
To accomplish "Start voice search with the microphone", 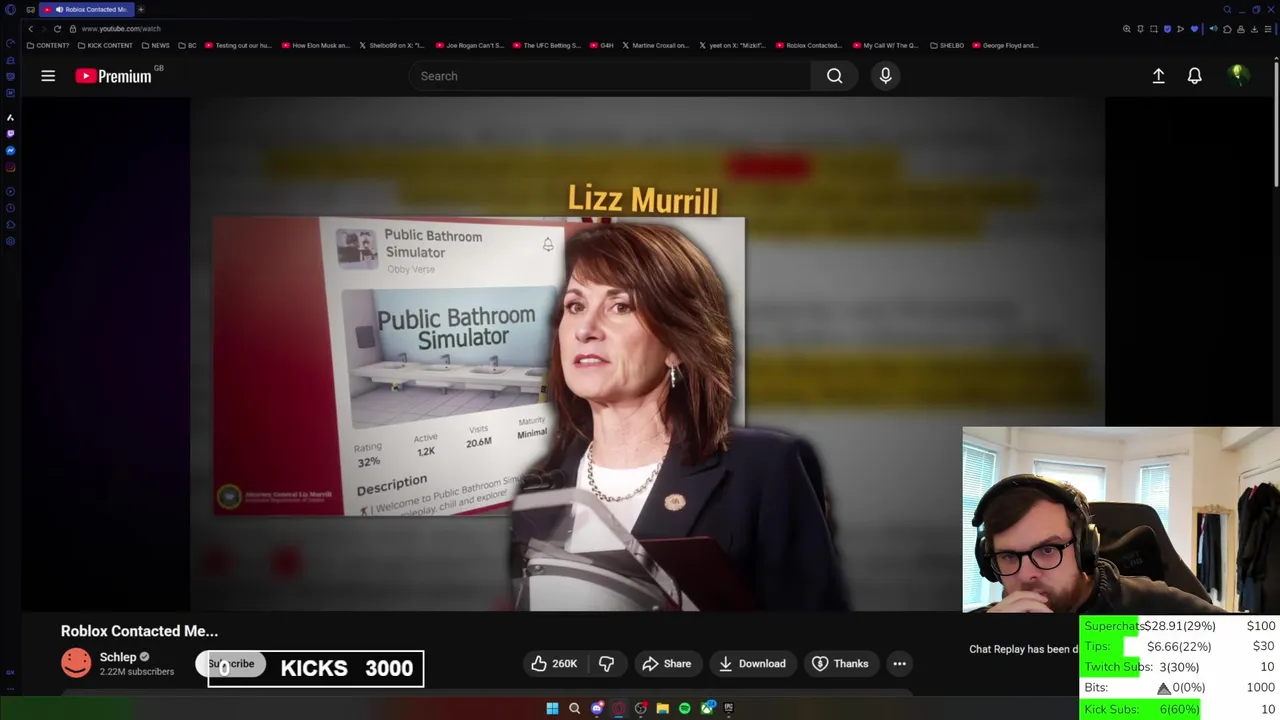I will [885, 76].
